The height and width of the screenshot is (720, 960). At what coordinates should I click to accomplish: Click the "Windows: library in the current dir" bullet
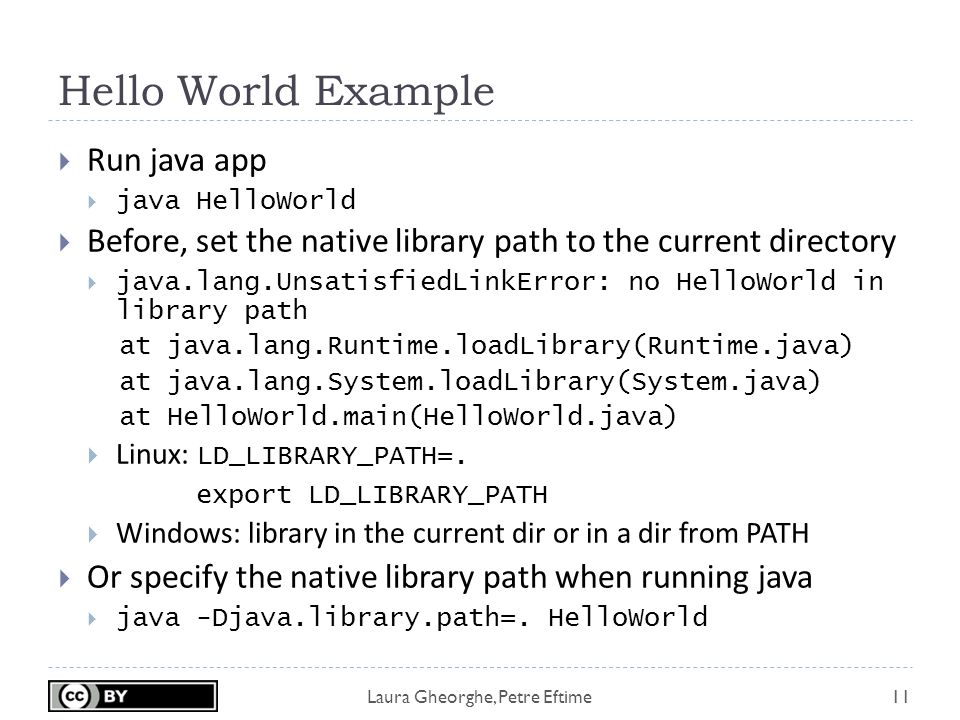463,533
